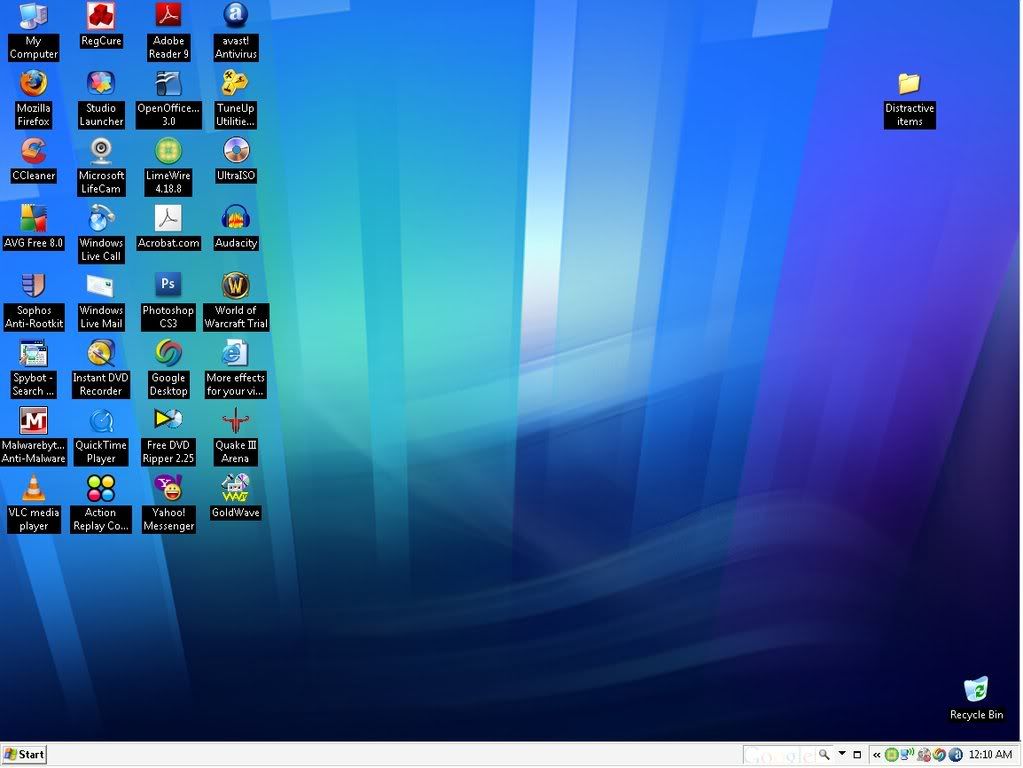Screen dimensions: 1023x768
Task: Select the LimeWire 4.18.8 icon
Action: (x=168, y=166)
